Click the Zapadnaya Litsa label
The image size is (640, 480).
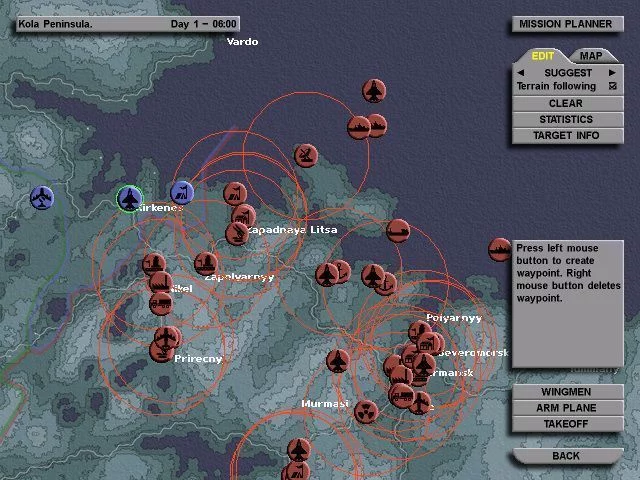tap(292, 230)
